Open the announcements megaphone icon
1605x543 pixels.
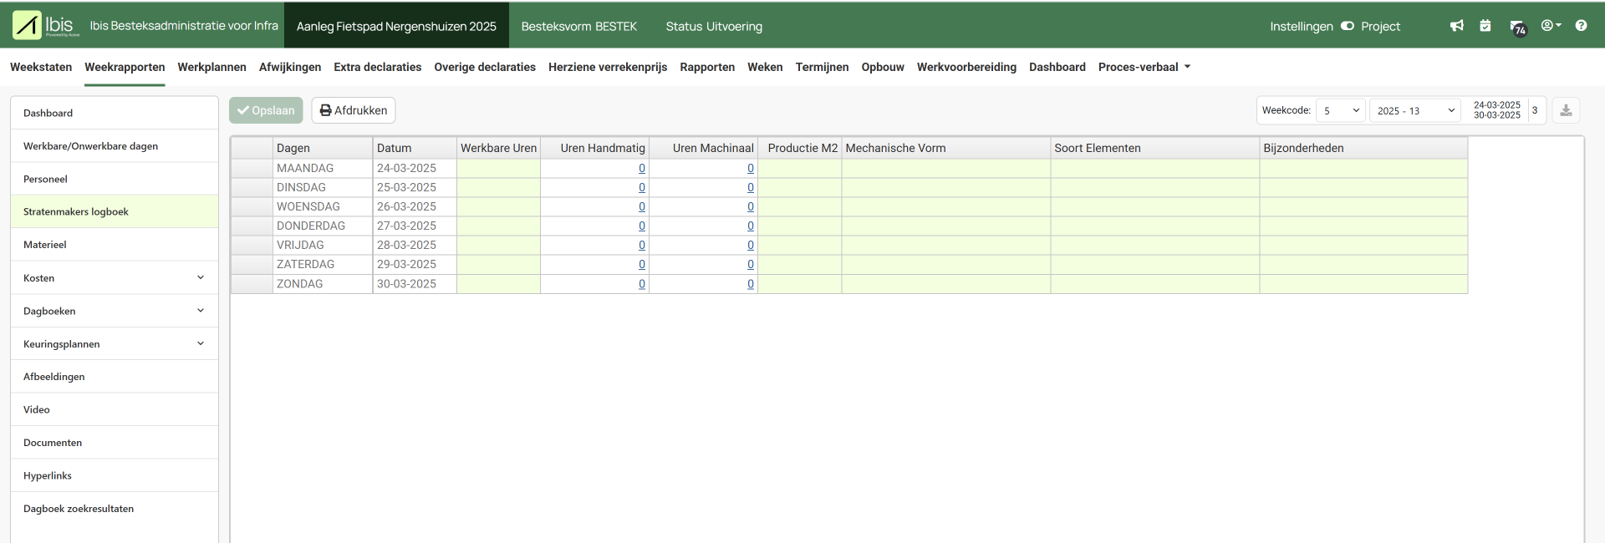(x=1457, y=26)
